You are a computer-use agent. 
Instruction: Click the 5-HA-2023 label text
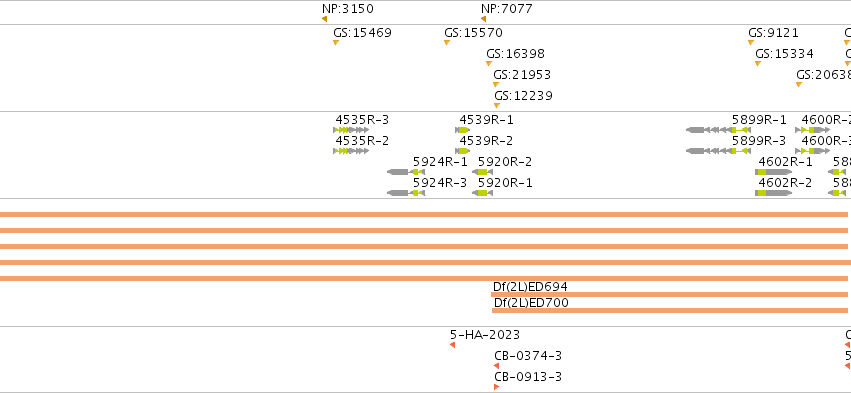coord(485,335)
